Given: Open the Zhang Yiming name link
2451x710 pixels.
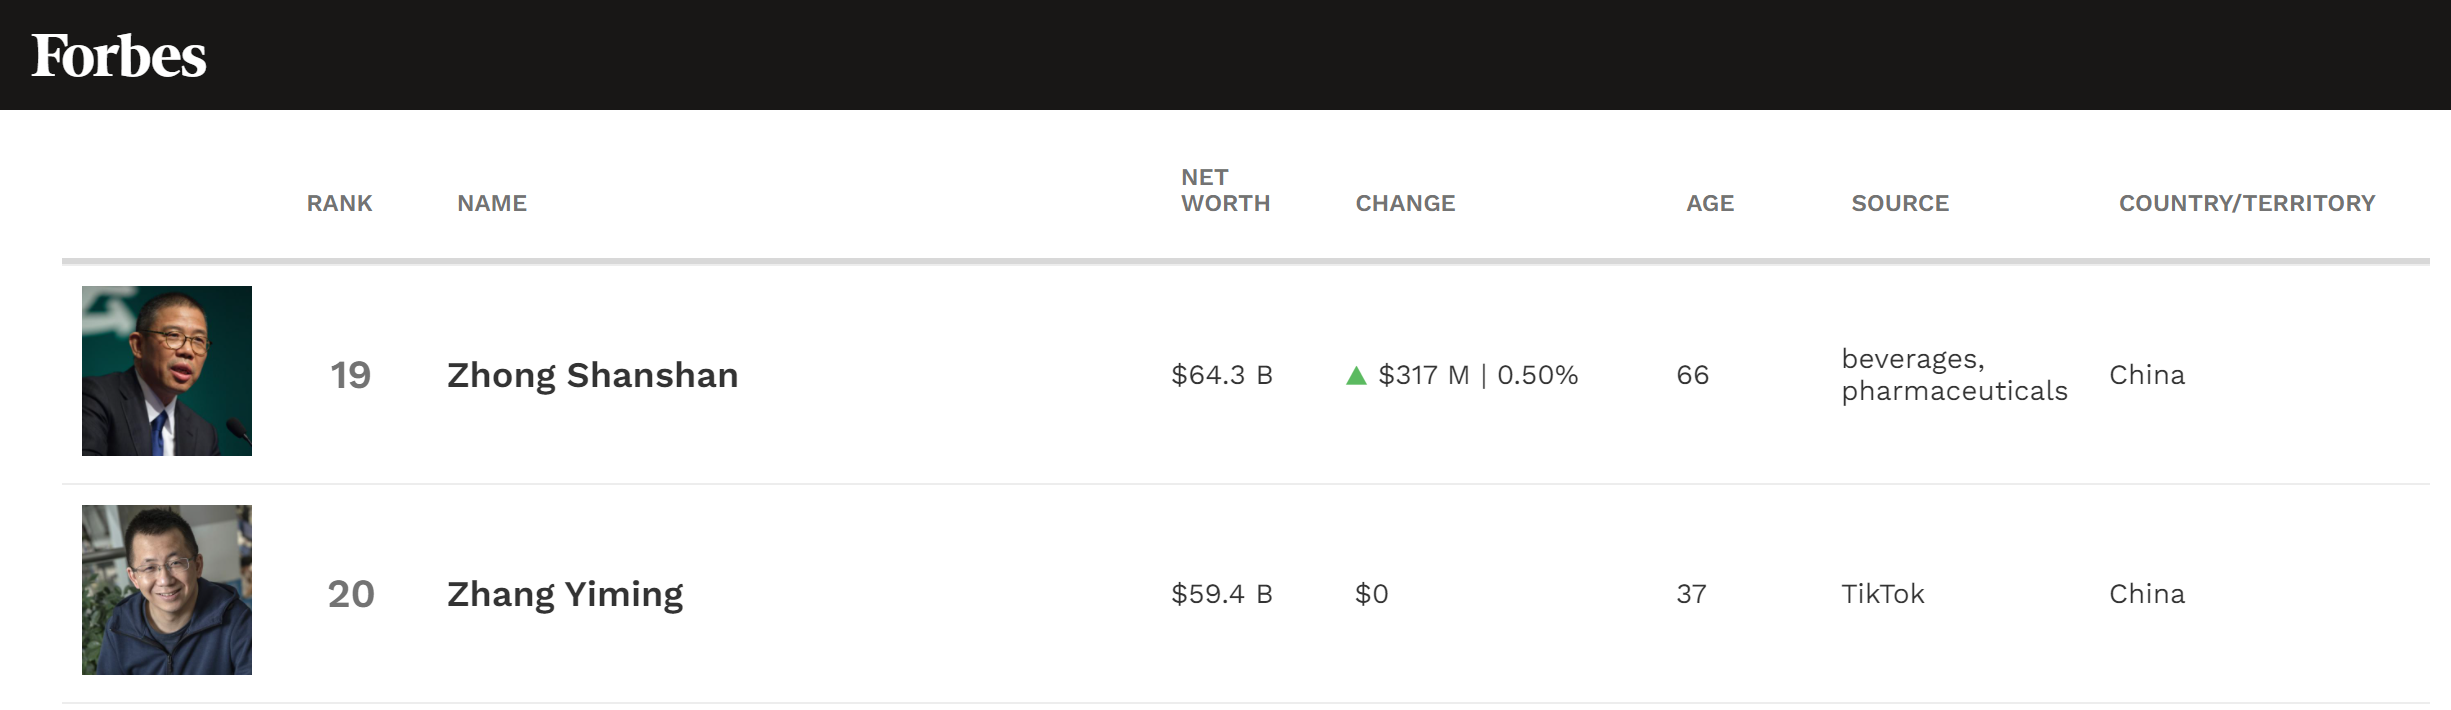Looking at the screenshot, I should coord(565,594).
